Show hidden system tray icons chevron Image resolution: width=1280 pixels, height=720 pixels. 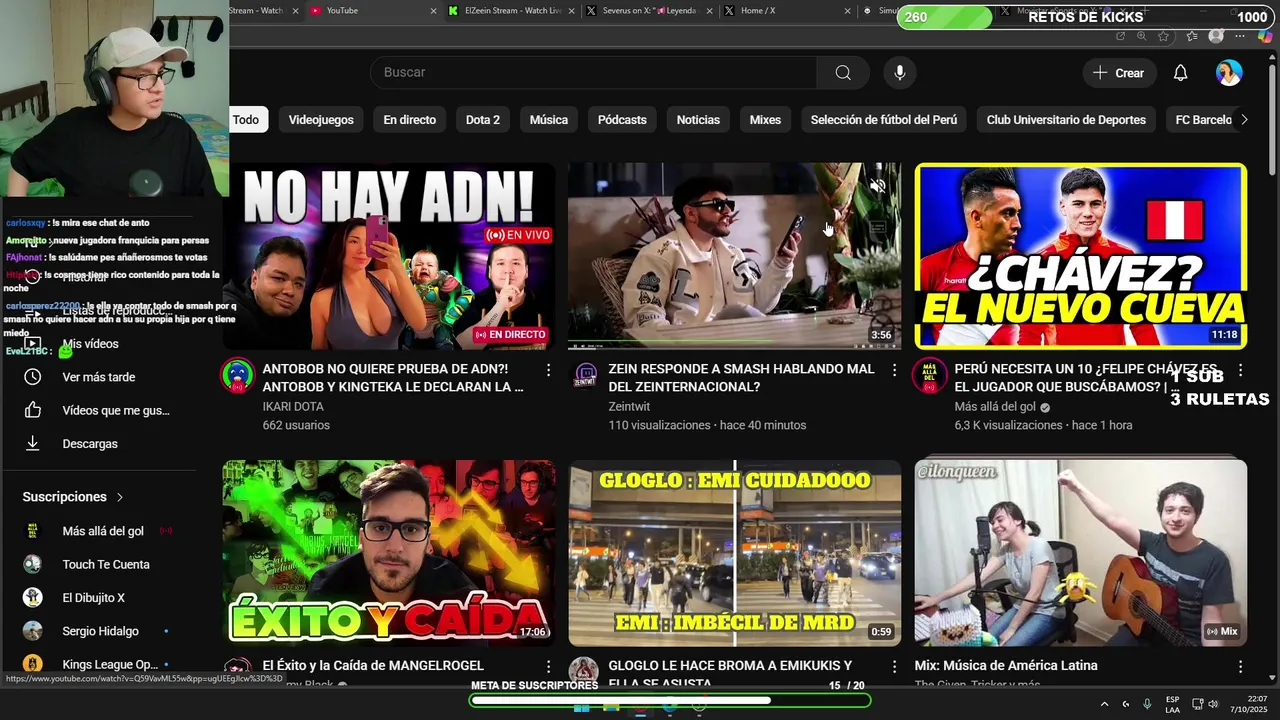pos(1104,704)
